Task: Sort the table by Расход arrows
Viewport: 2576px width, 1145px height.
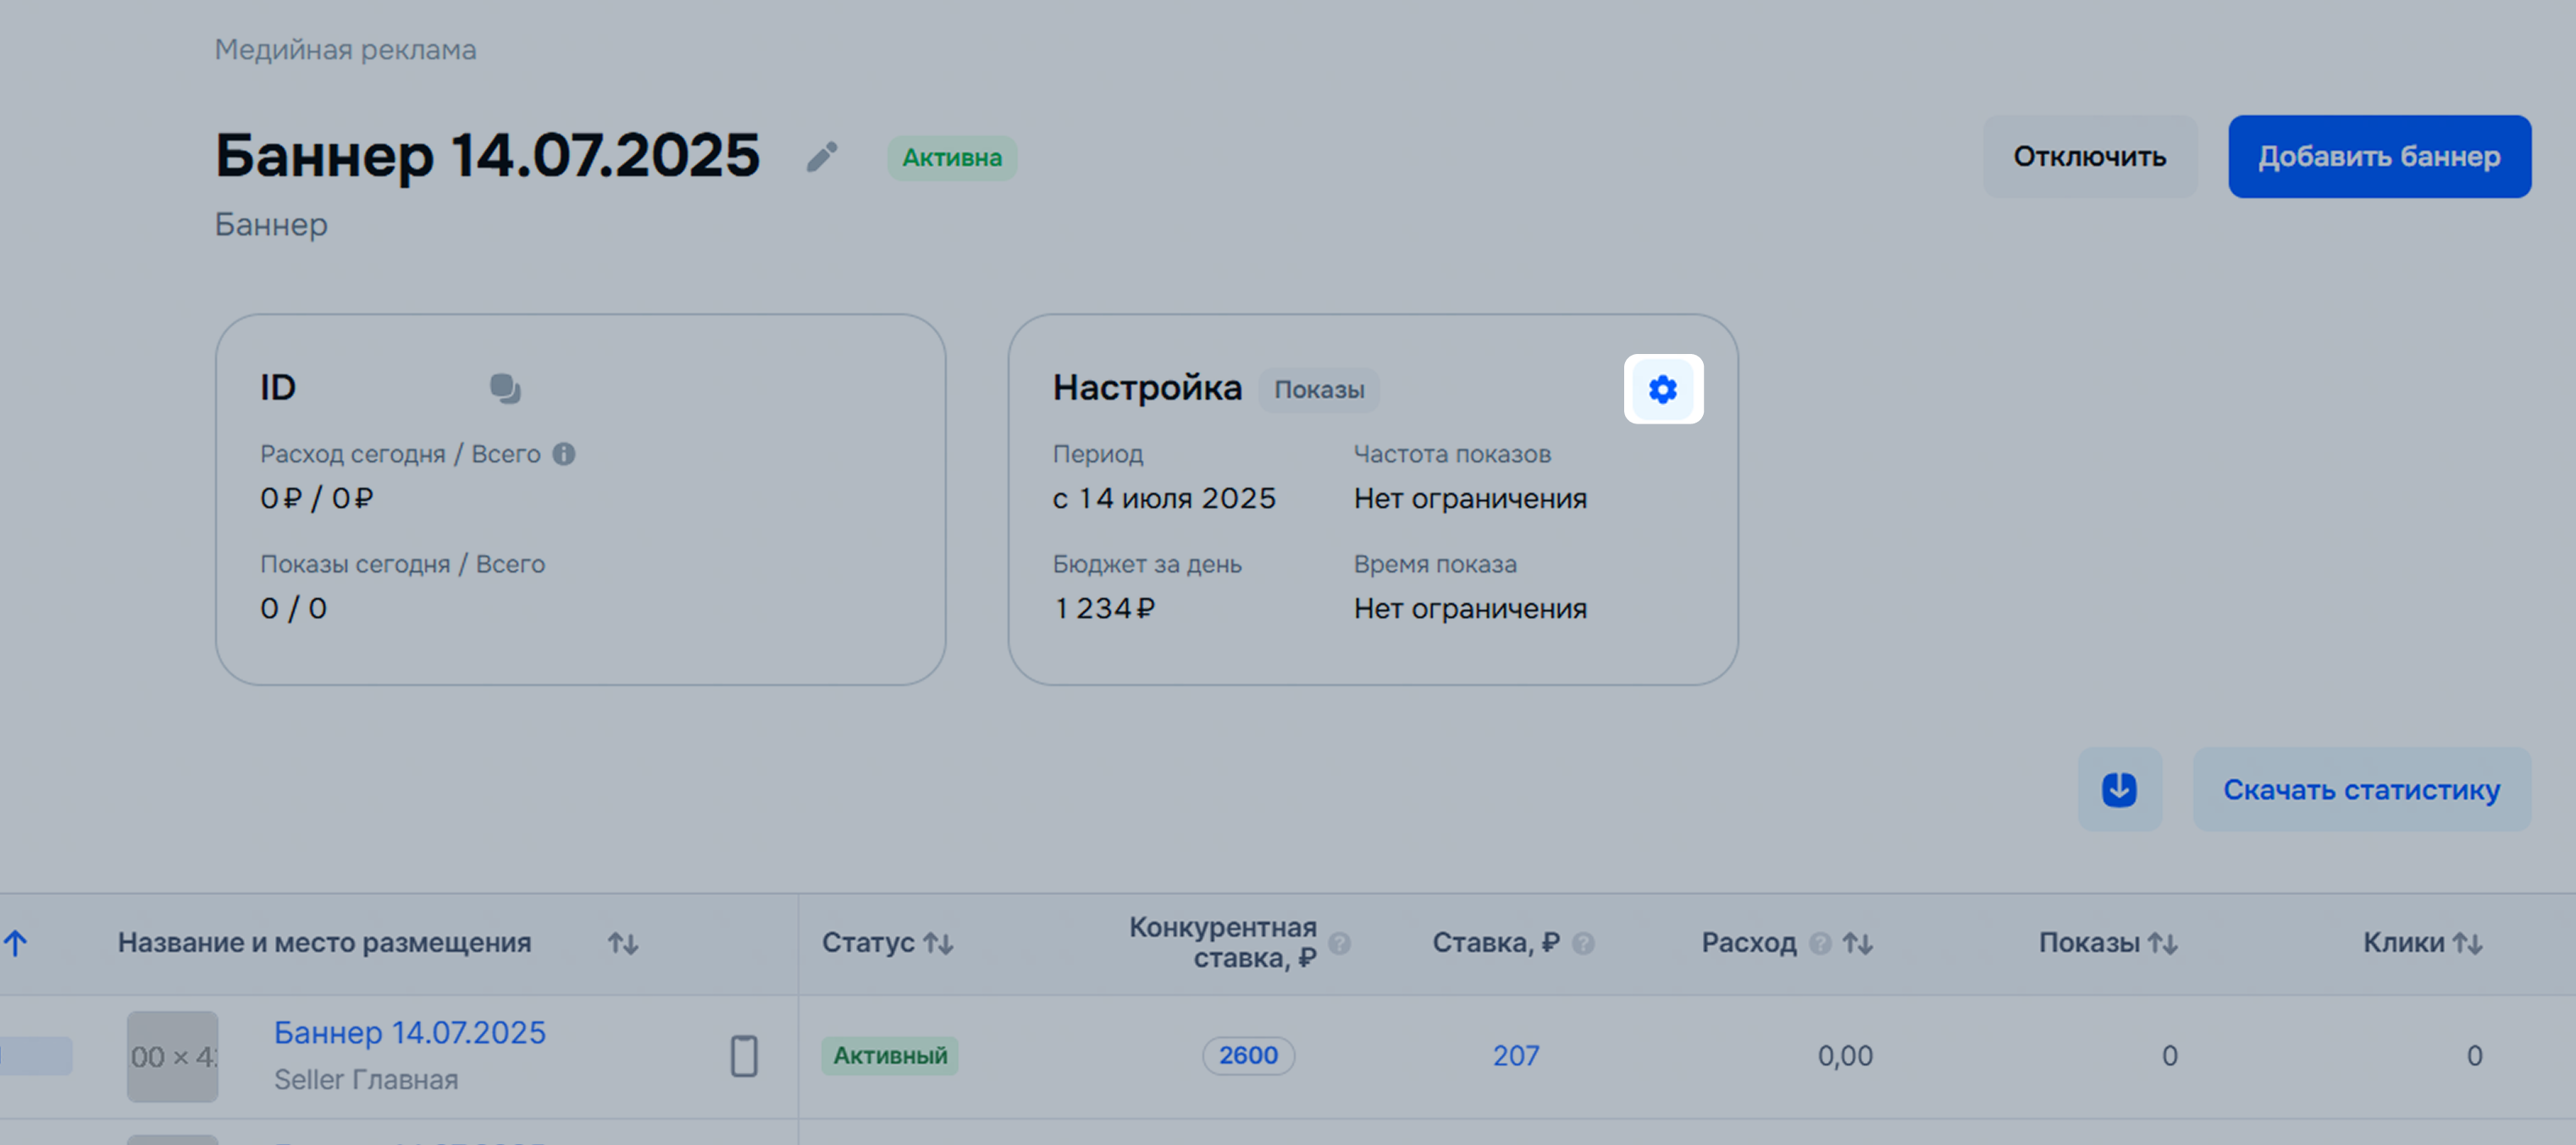Action: pyautogui.click(x=1858, y=943)
